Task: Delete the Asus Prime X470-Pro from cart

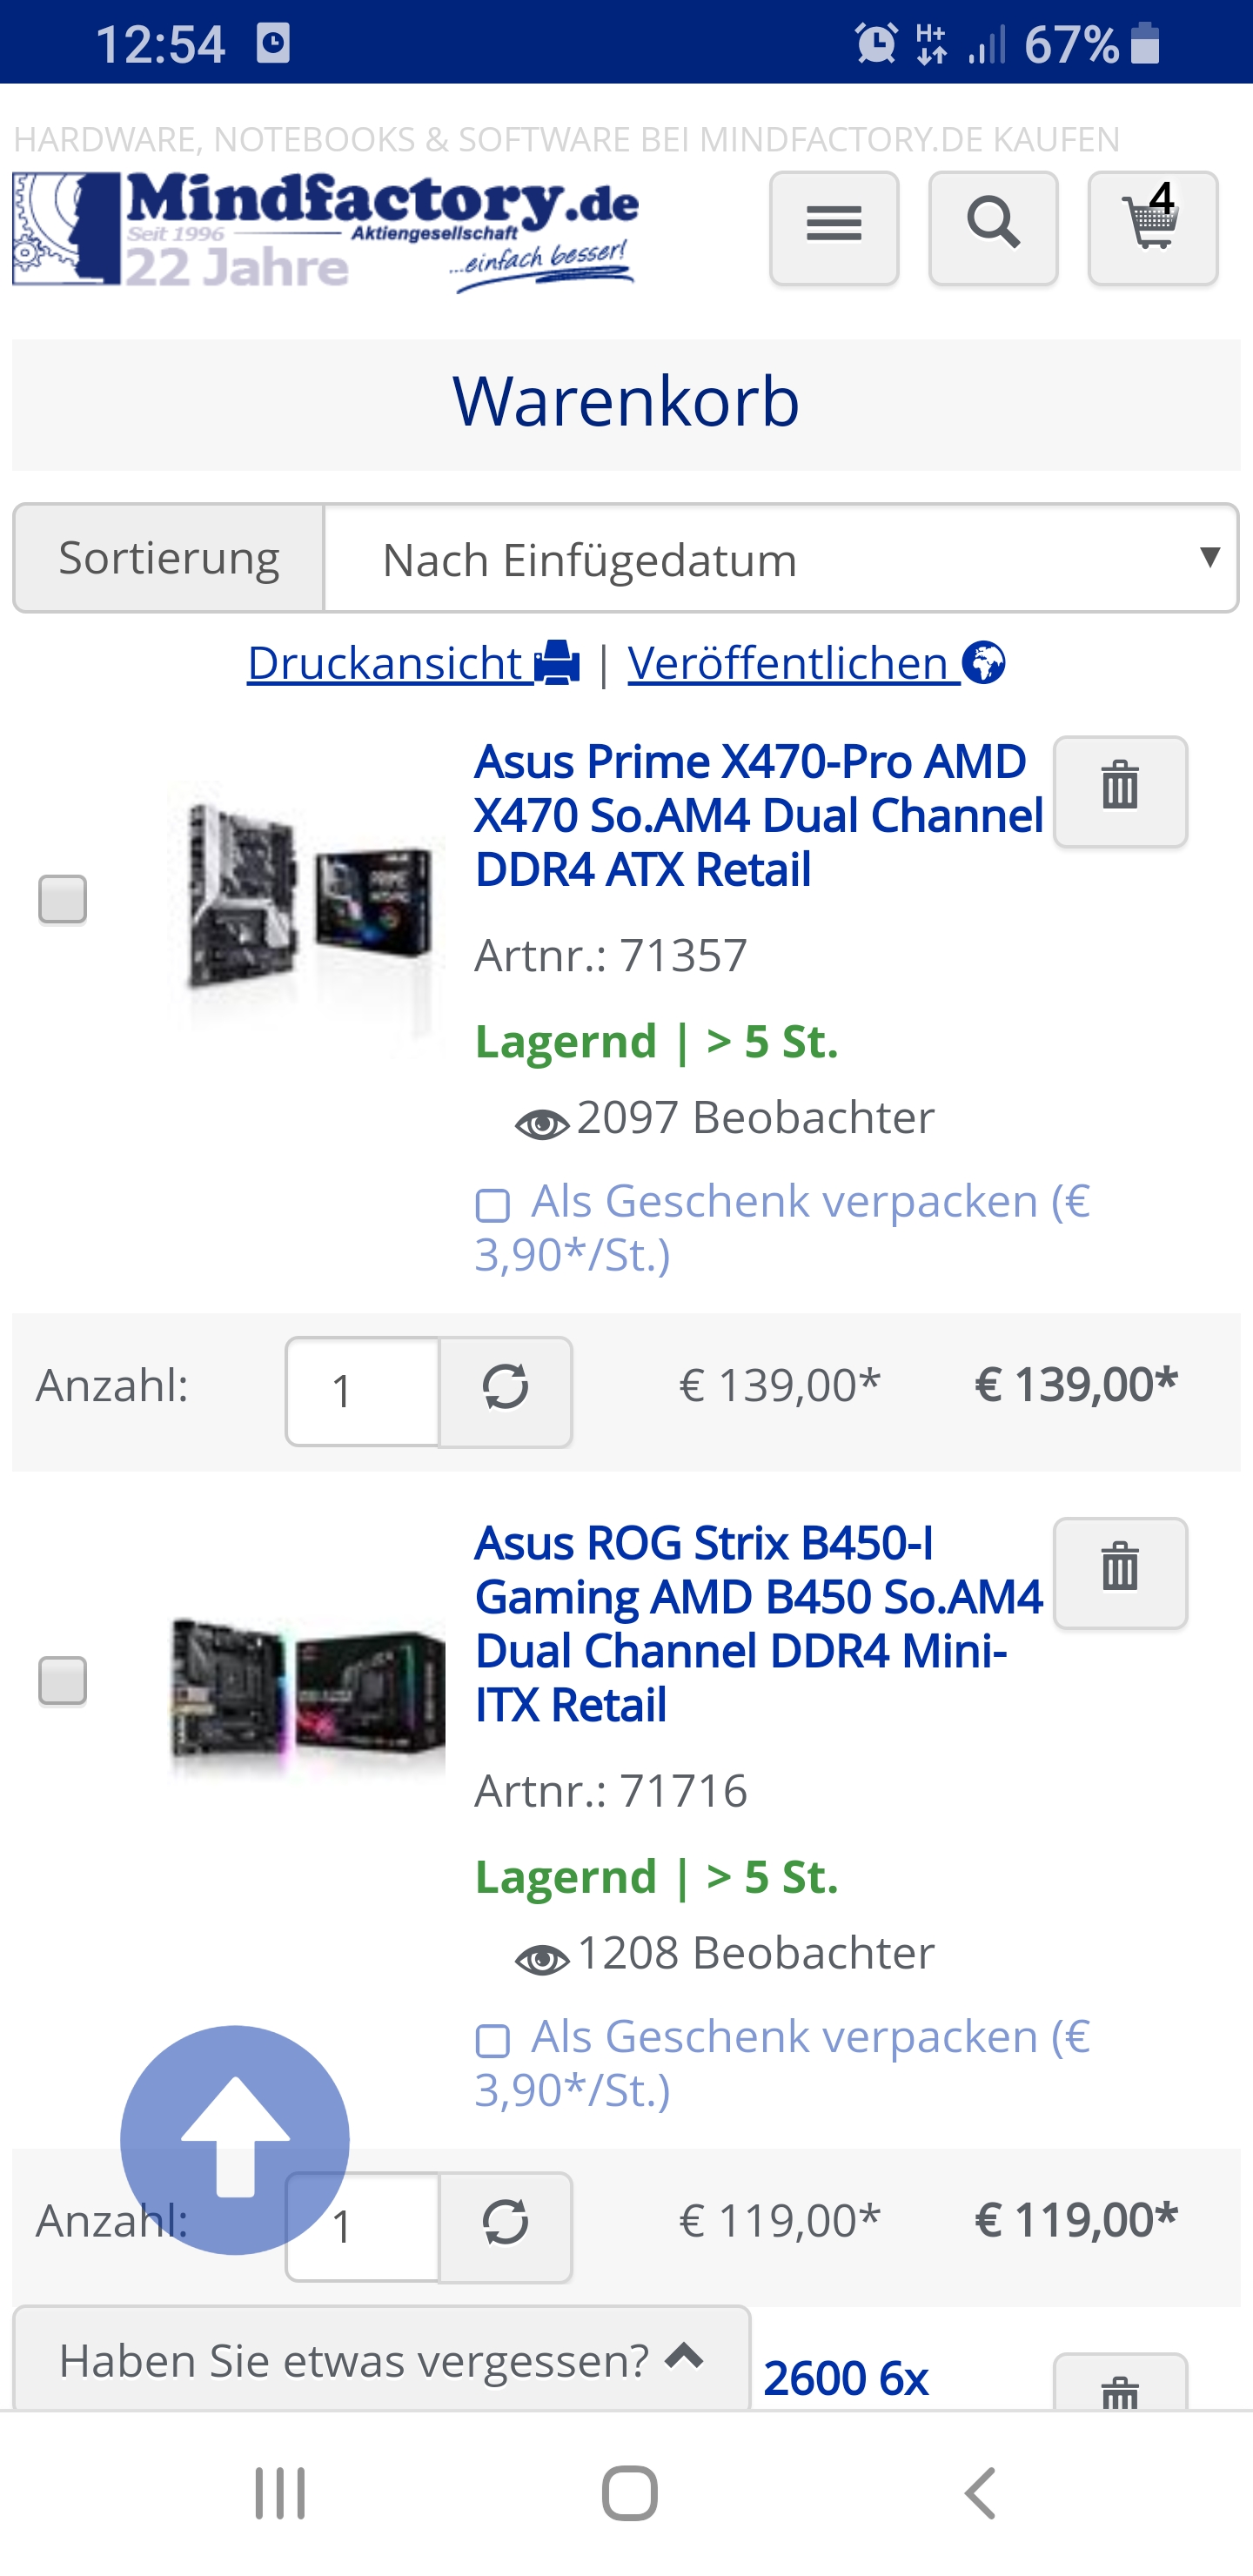Action: [1118, 789]
